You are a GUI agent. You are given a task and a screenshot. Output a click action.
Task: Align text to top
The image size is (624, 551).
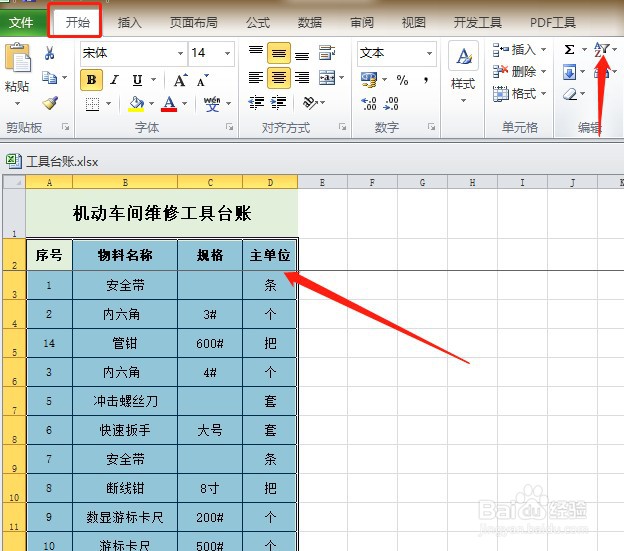[x=255, y=51]
